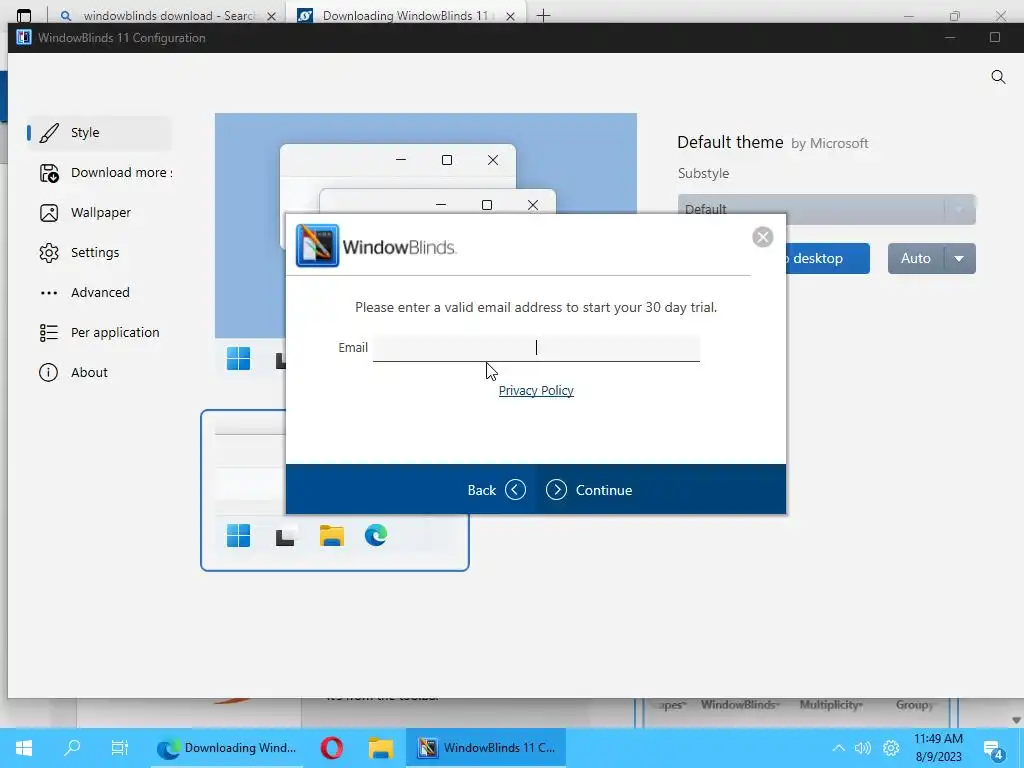Open Windows taskbar search
Image resolution: width=1024 pixels, height=768 pixels.
72,748
